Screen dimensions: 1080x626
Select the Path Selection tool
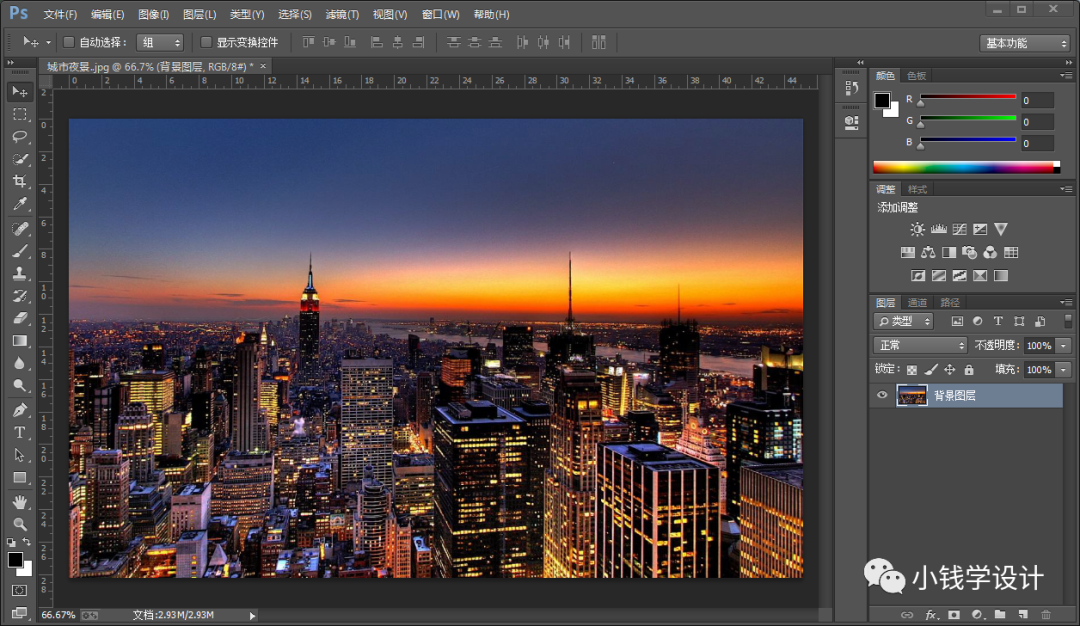pyautogui.click(x=20, y=455)
